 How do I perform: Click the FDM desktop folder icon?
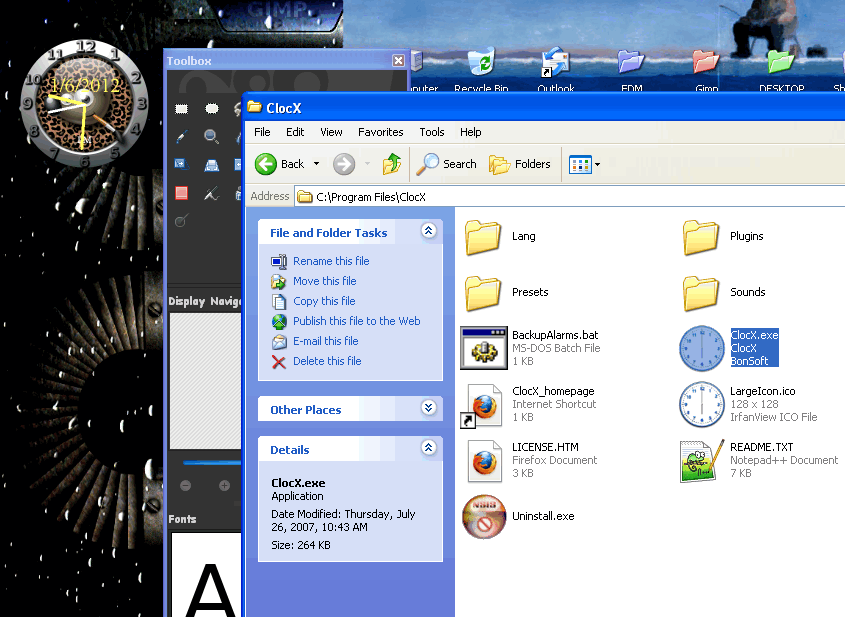point(631,62)
